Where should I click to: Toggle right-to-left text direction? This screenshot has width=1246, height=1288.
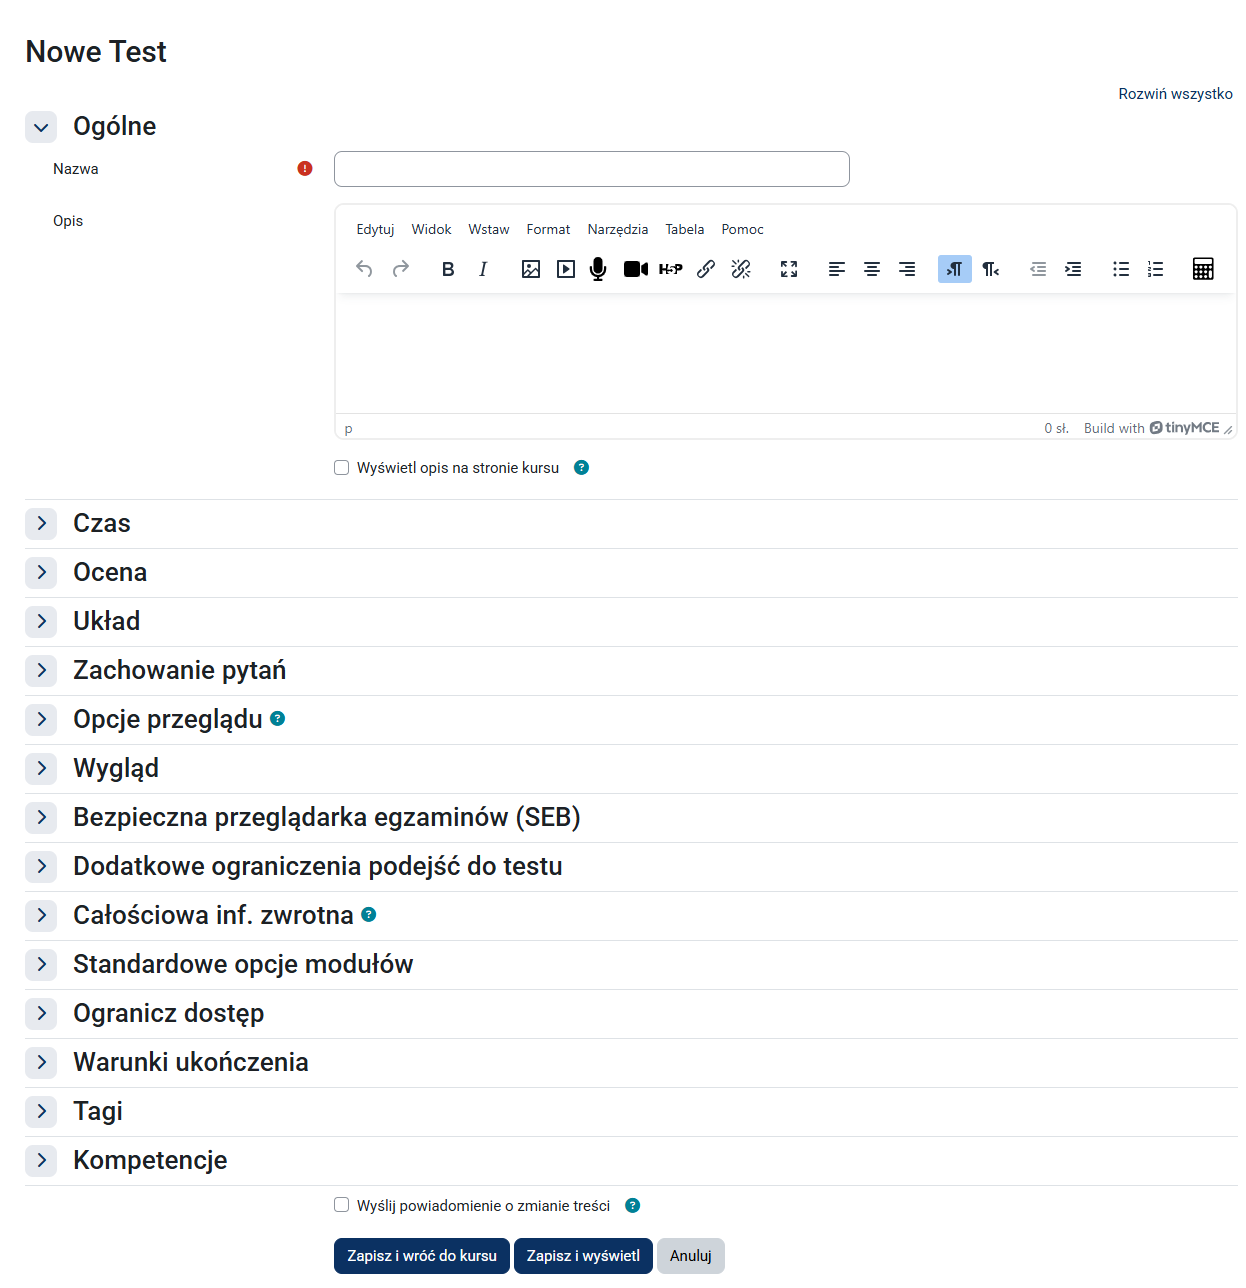tap(989, 269)
